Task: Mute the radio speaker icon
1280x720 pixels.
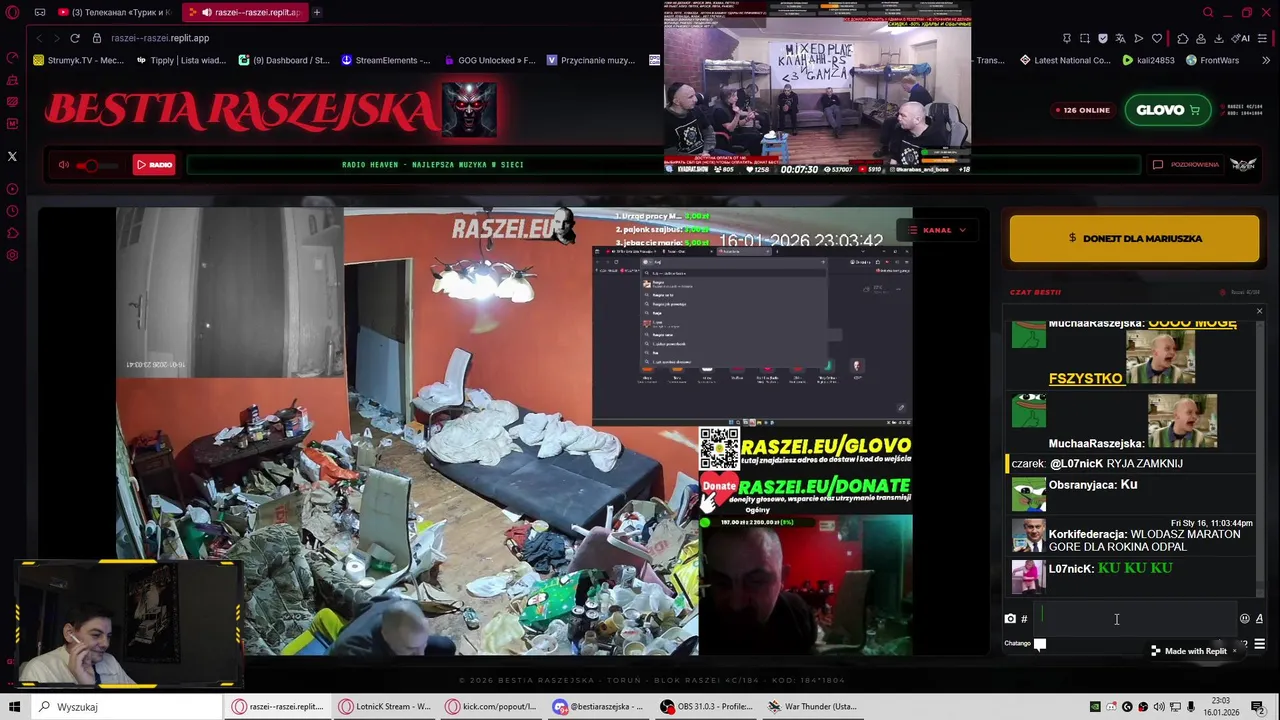Action: coord(64,165)
